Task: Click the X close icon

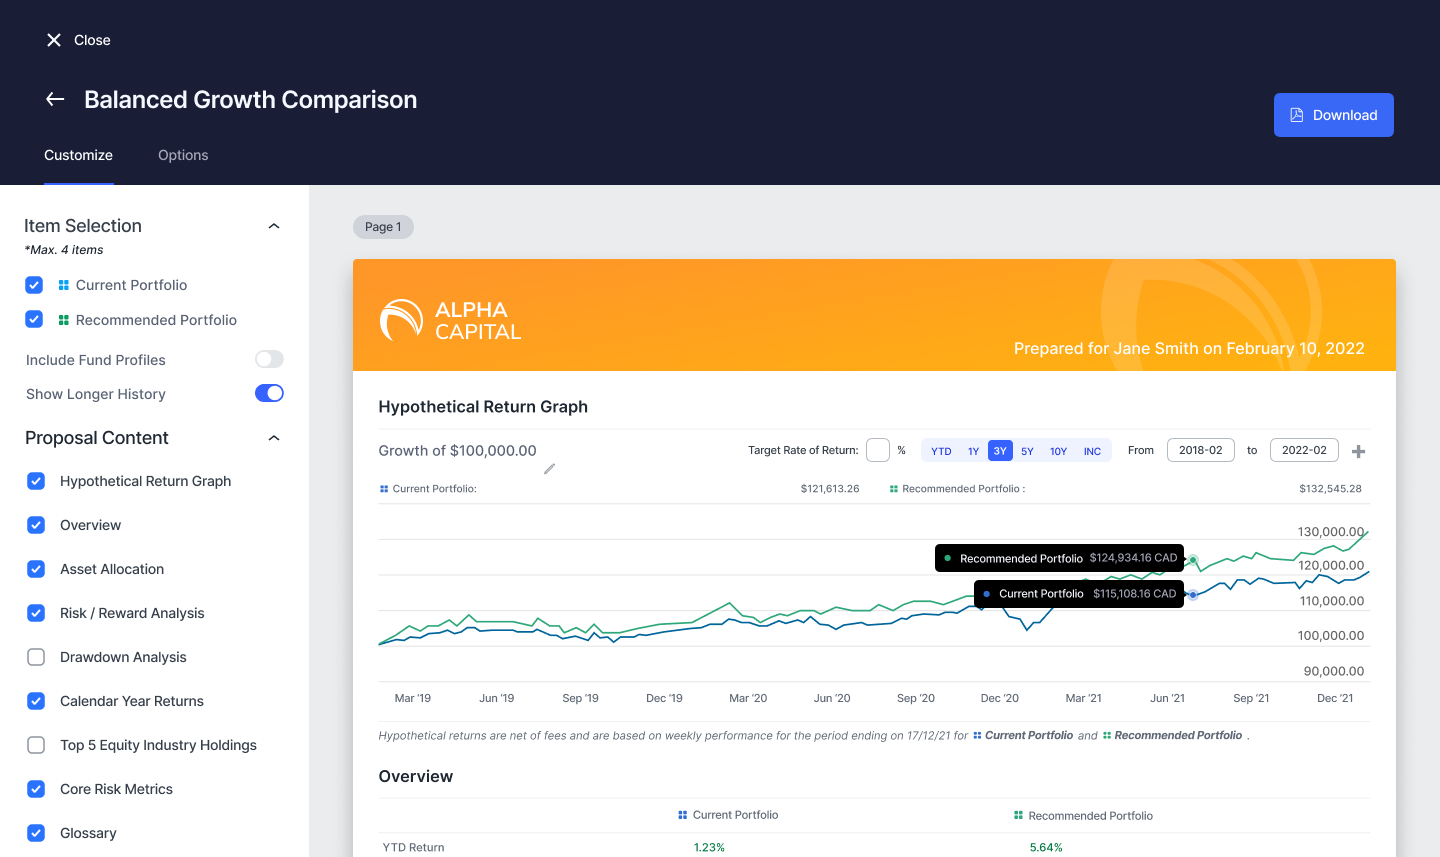Action: coord(54,40)
